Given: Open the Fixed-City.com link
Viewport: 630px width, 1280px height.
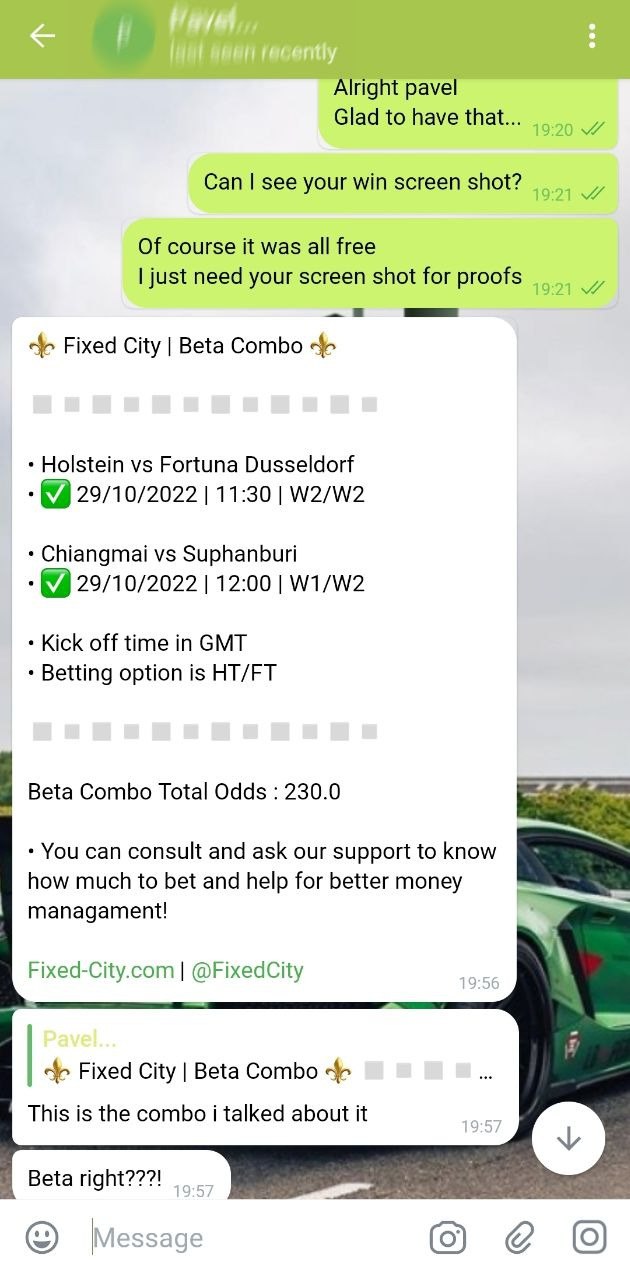Looking at the screenshot, I should [100, 970].
